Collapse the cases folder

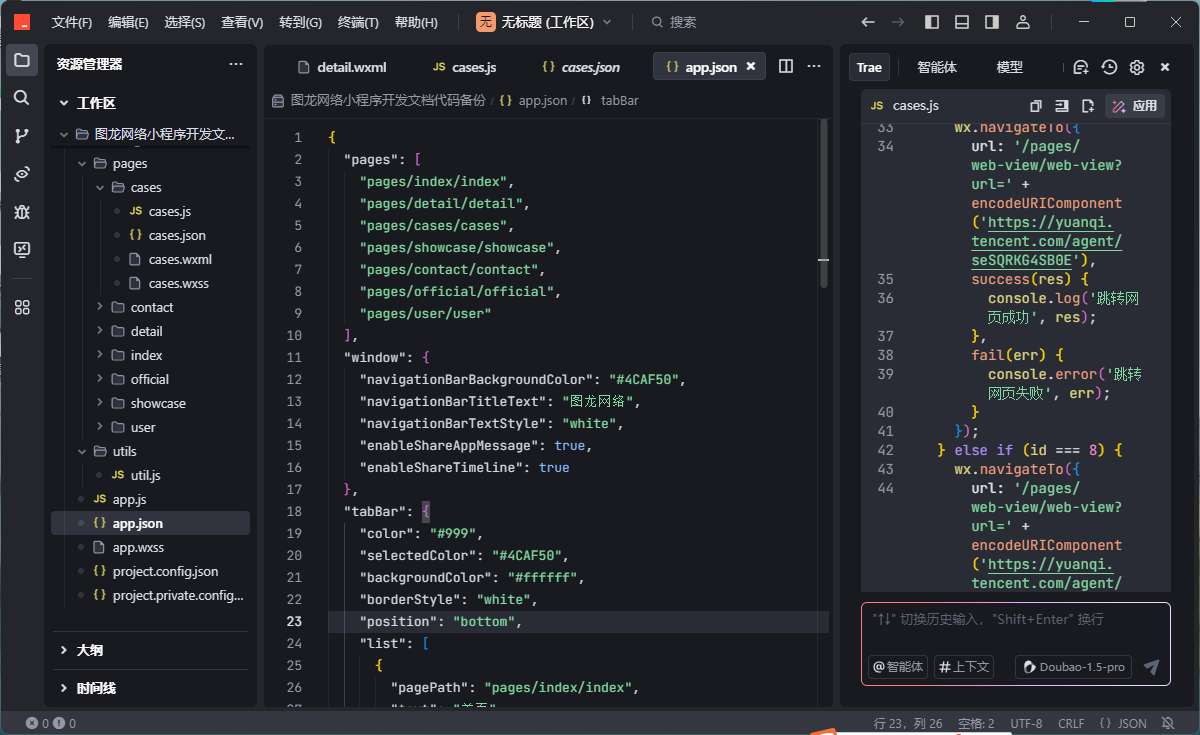[100, 187]
